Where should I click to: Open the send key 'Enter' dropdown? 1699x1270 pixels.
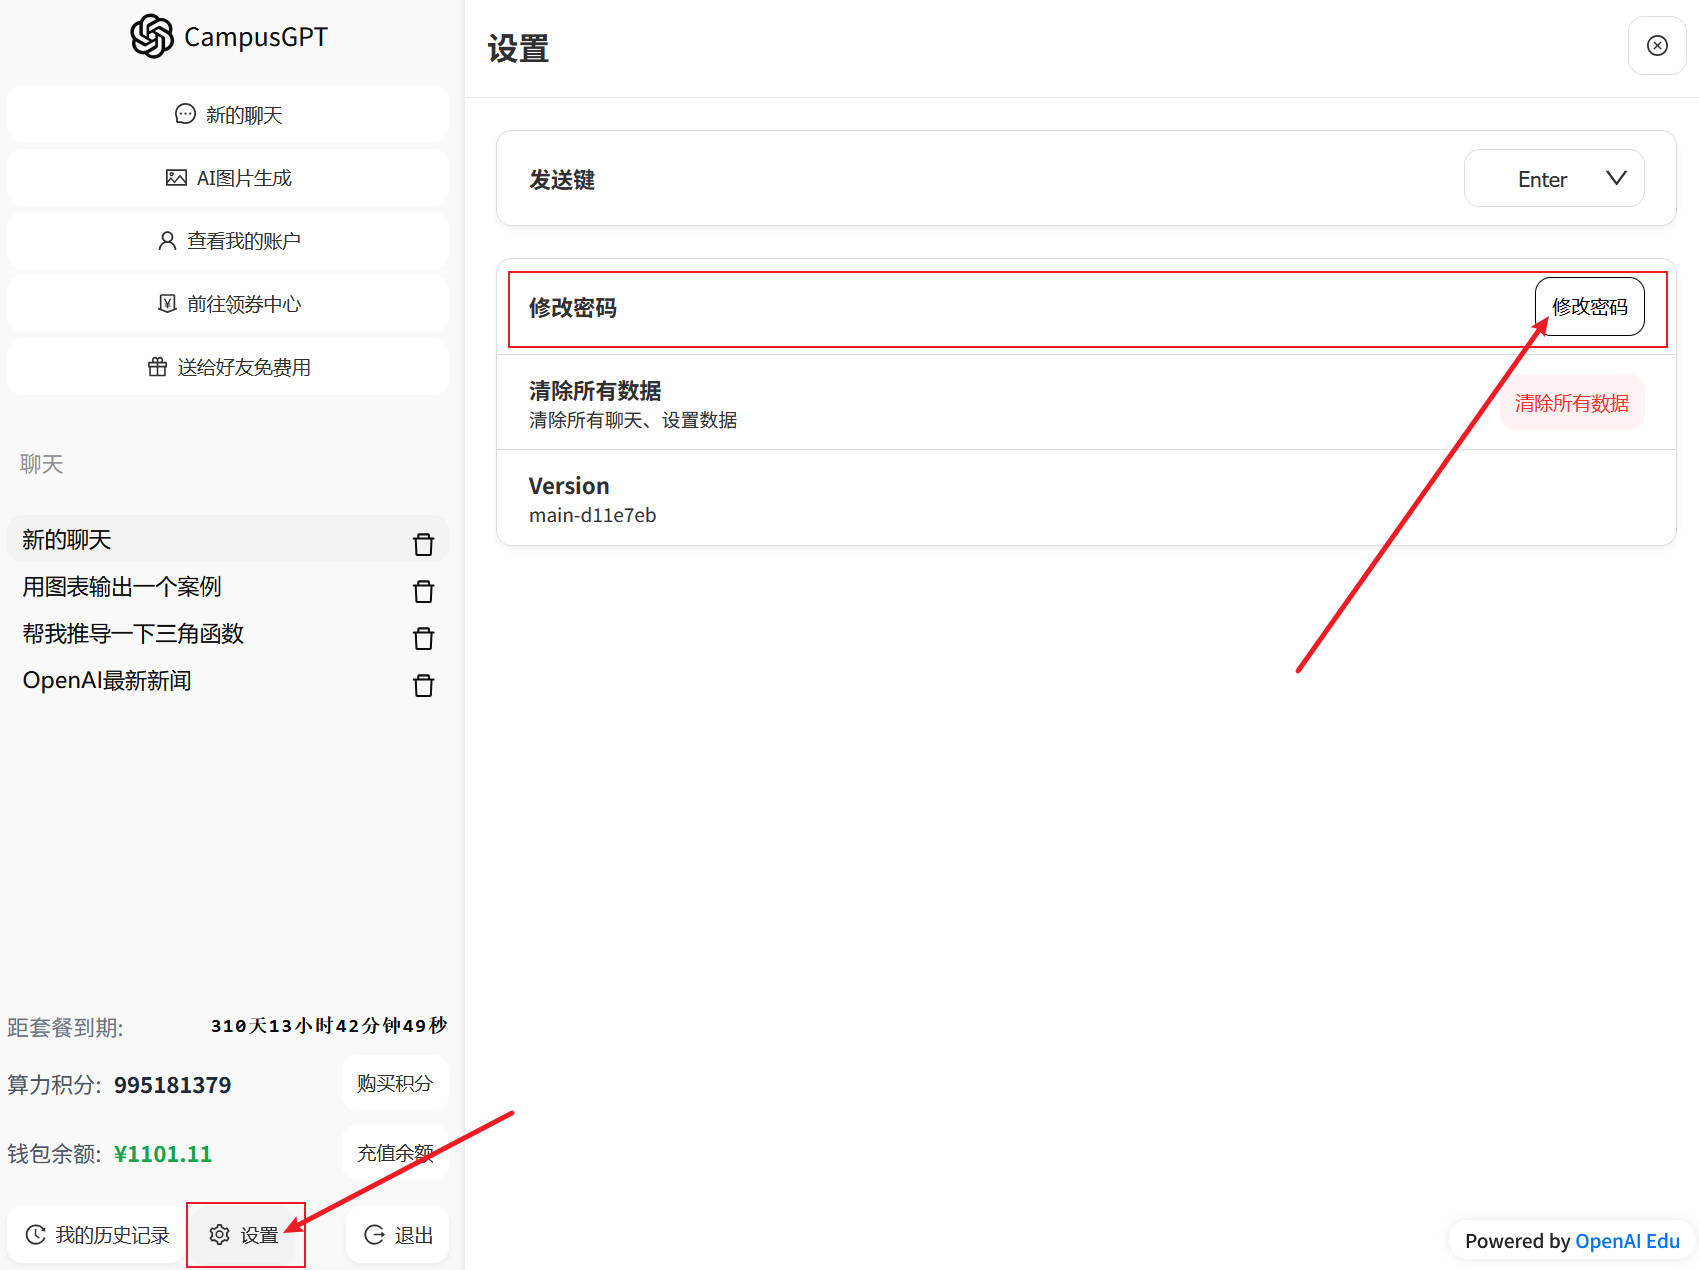1553,179
